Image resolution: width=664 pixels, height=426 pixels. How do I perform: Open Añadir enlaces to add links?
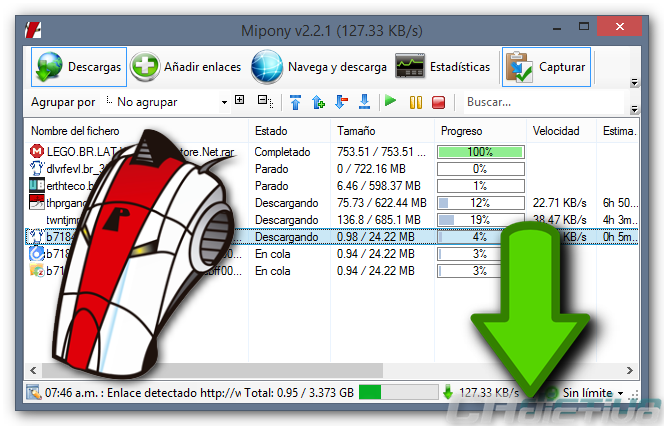click(185, 67)
